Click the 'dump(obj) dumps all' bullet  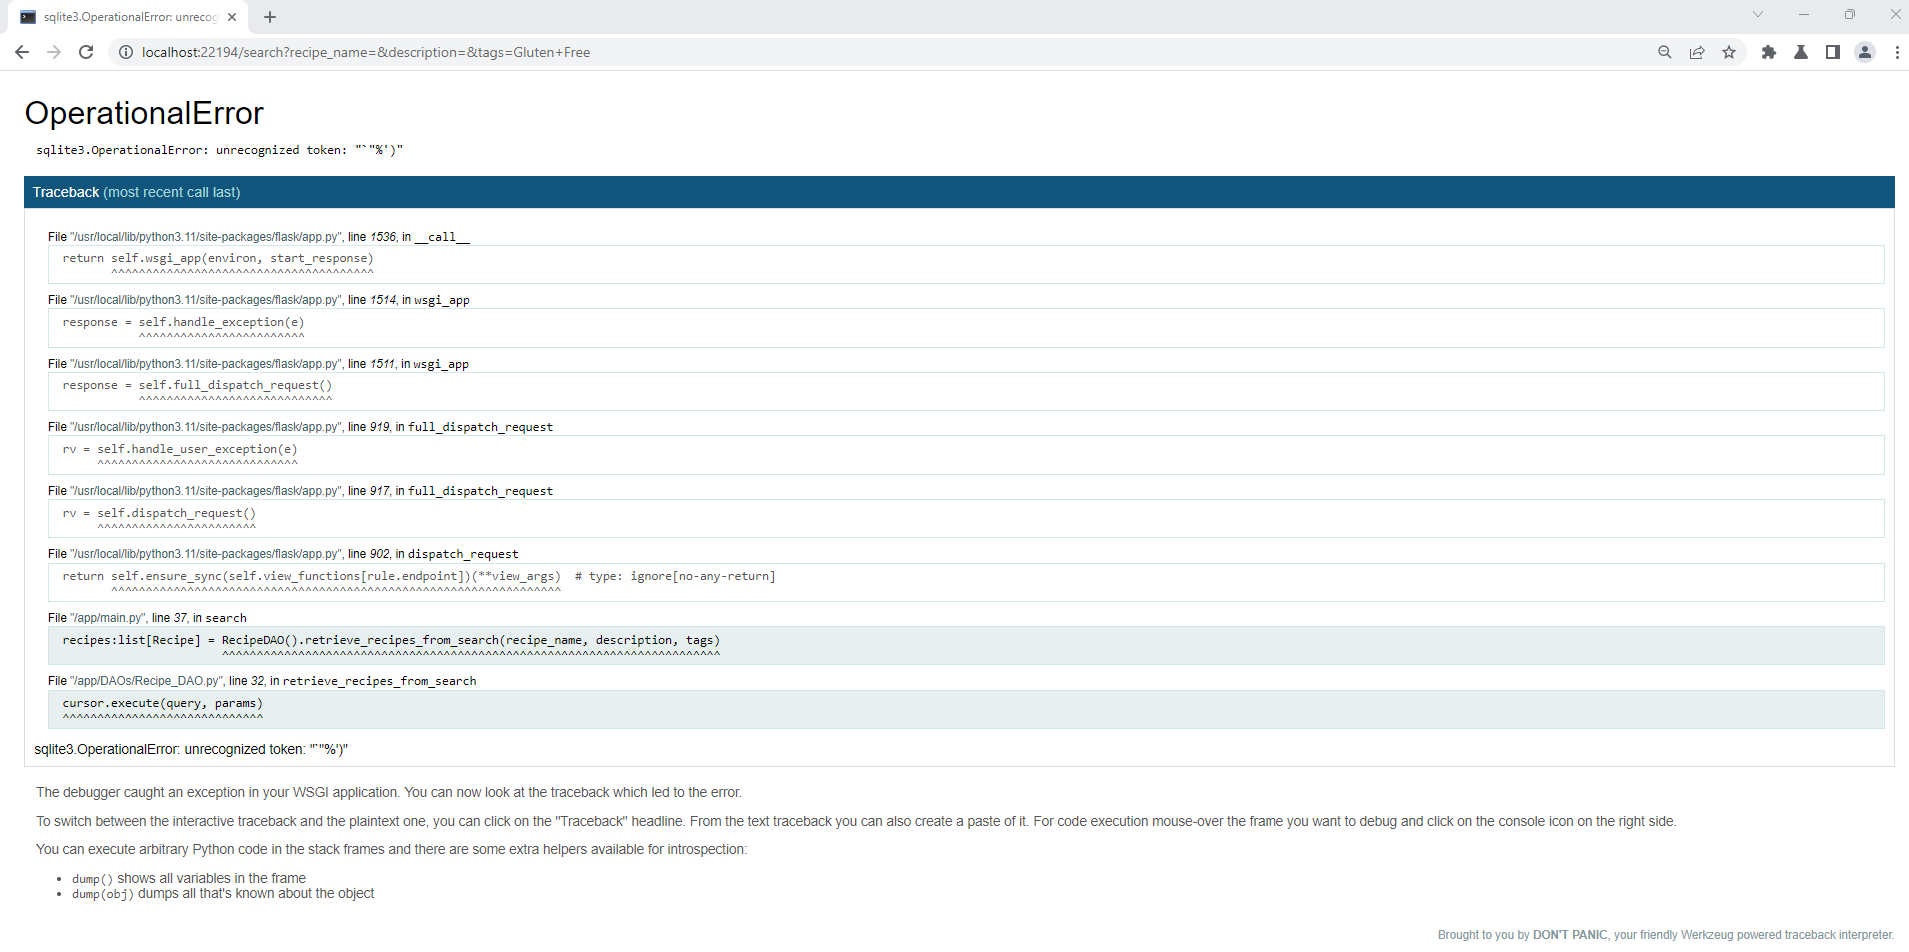point(223,894)
